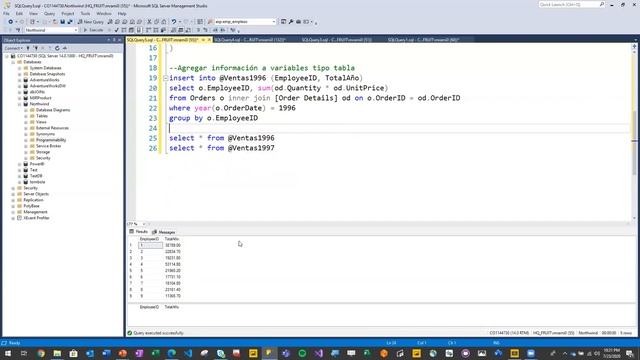The image size is (640, 360).
Task: Open Chrome from the taskbar
Action: 41,353
